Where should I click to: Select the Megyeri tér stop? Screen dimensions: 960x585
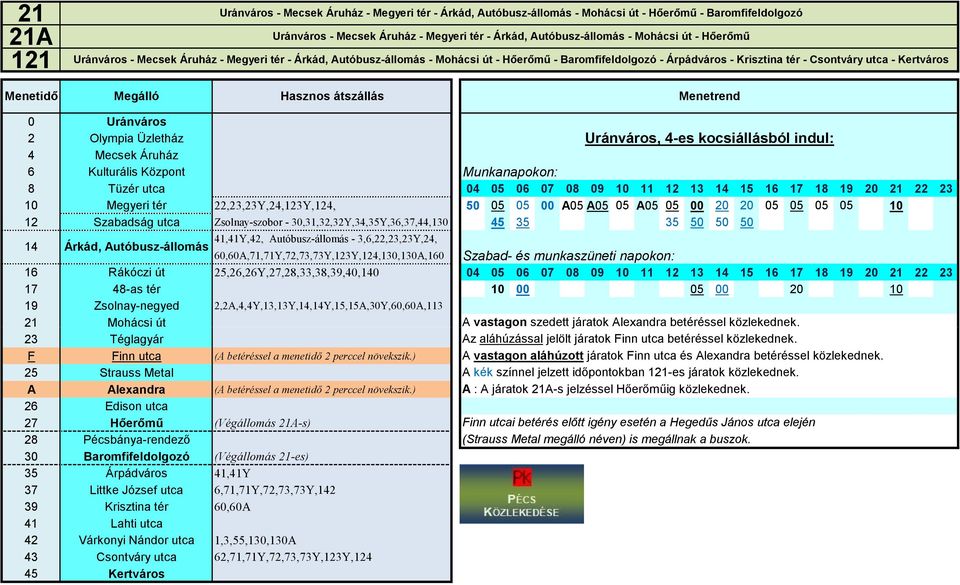click(x=136, y=206)
